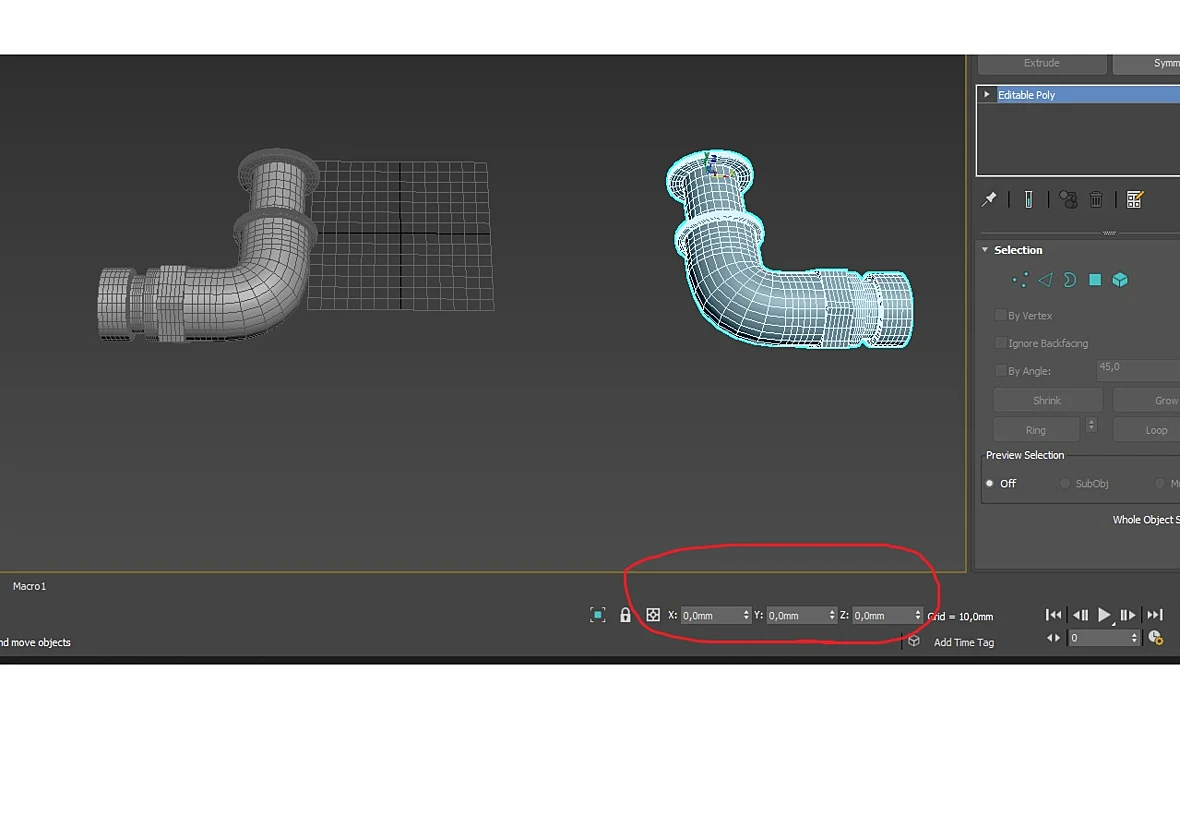Enable the By Vertex checkbox
The height and width of the screenshot is (827, 1180).
[x=1001, y=315]
